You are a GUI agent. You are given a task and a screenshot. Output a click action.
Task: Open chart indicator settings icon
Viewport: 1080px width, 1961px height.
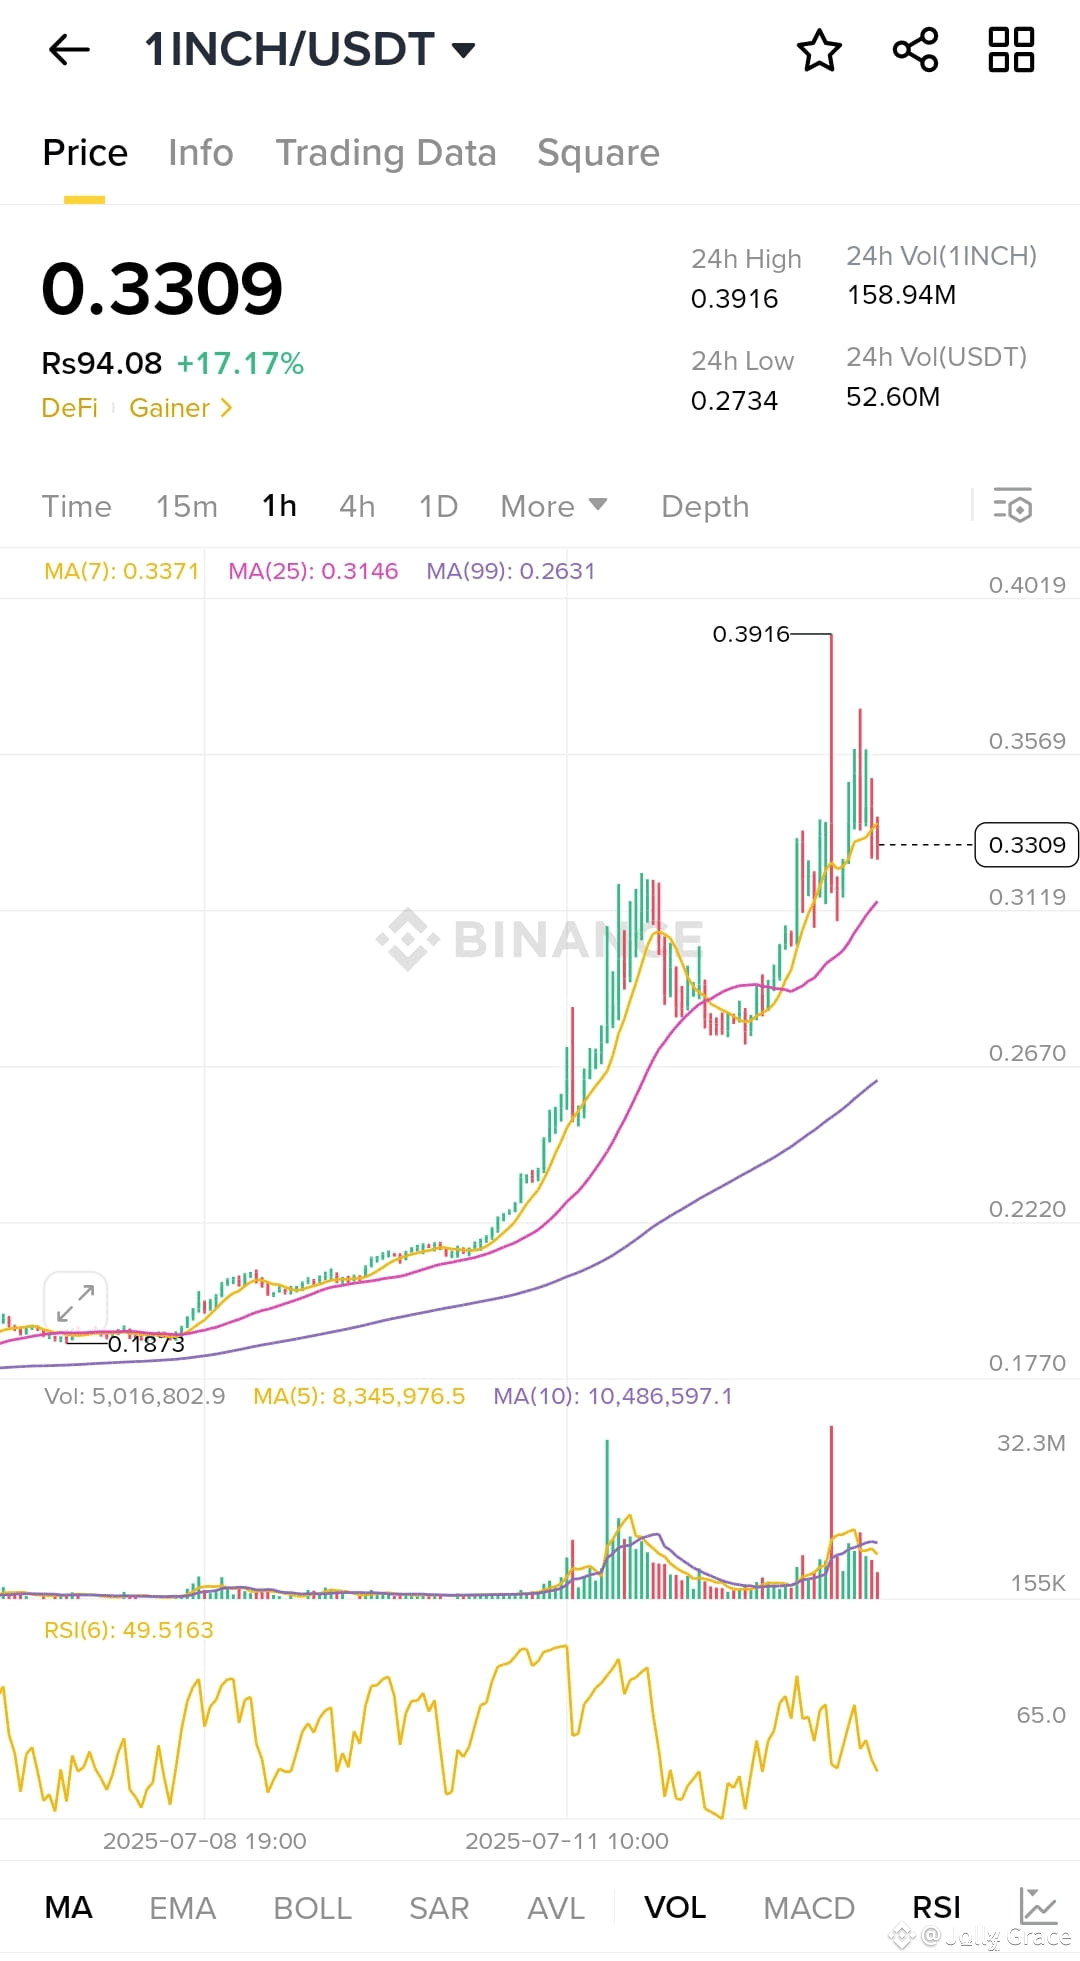[x=1013, y=507]
